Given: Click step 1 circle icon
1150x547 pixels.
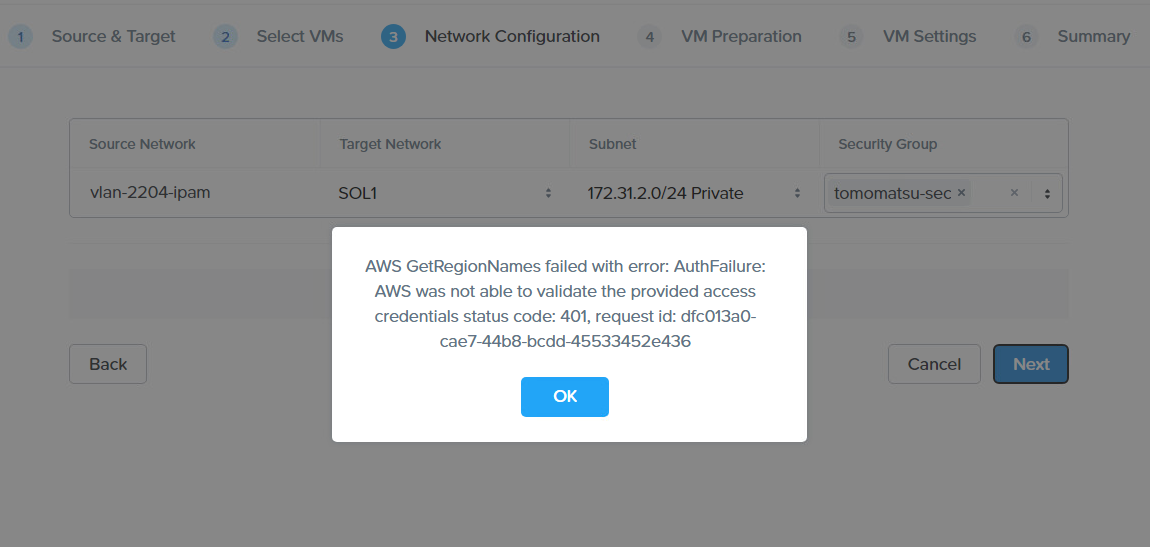Looking at the screenshot, I should pyautogui.click(x=21, y=37).
